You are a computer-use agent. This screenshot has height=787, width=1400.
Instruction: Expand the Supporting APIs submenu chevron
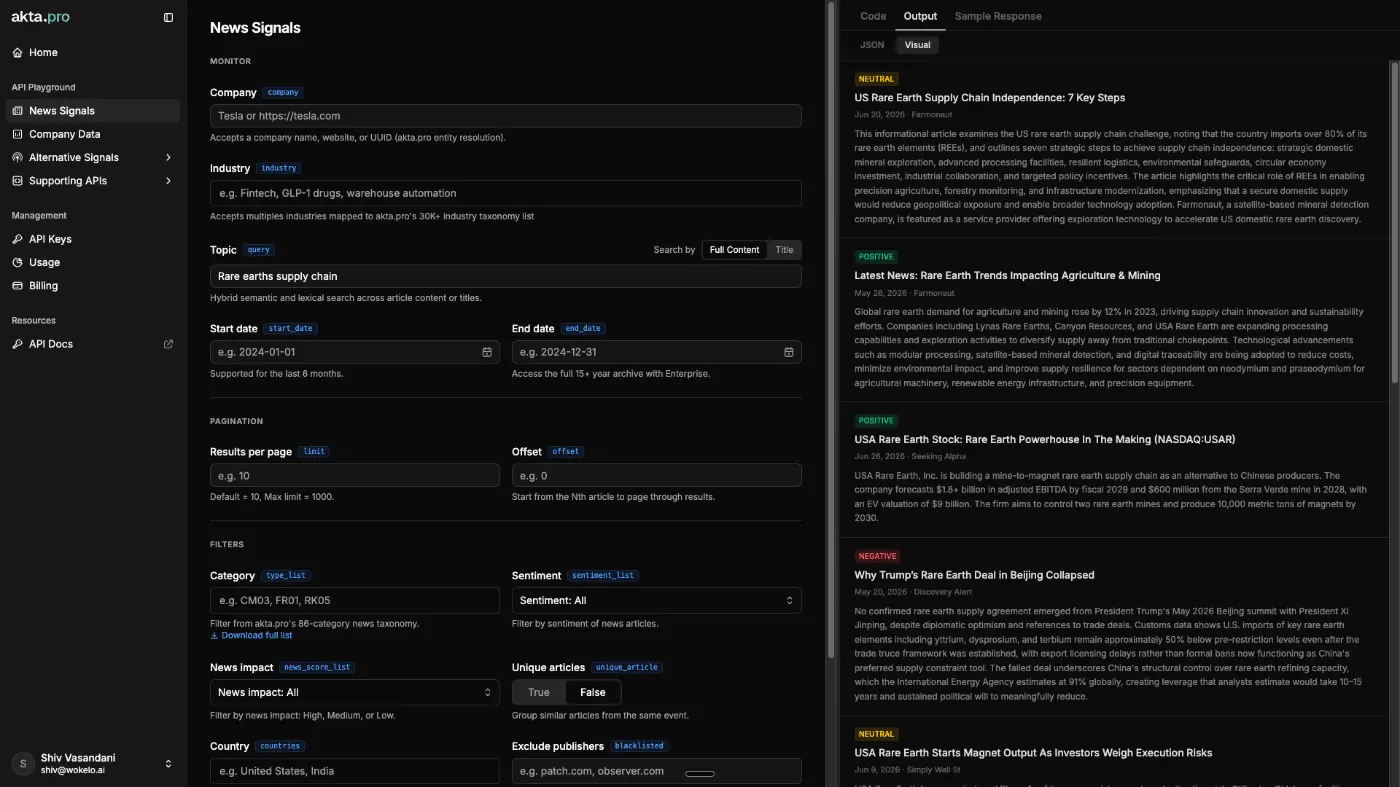point(168,181)
